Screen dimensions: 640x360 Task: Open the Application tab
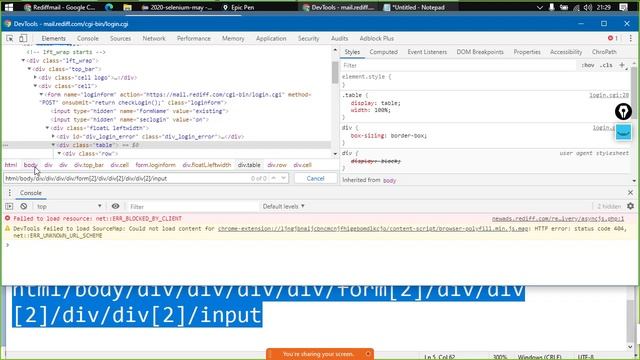271,38
